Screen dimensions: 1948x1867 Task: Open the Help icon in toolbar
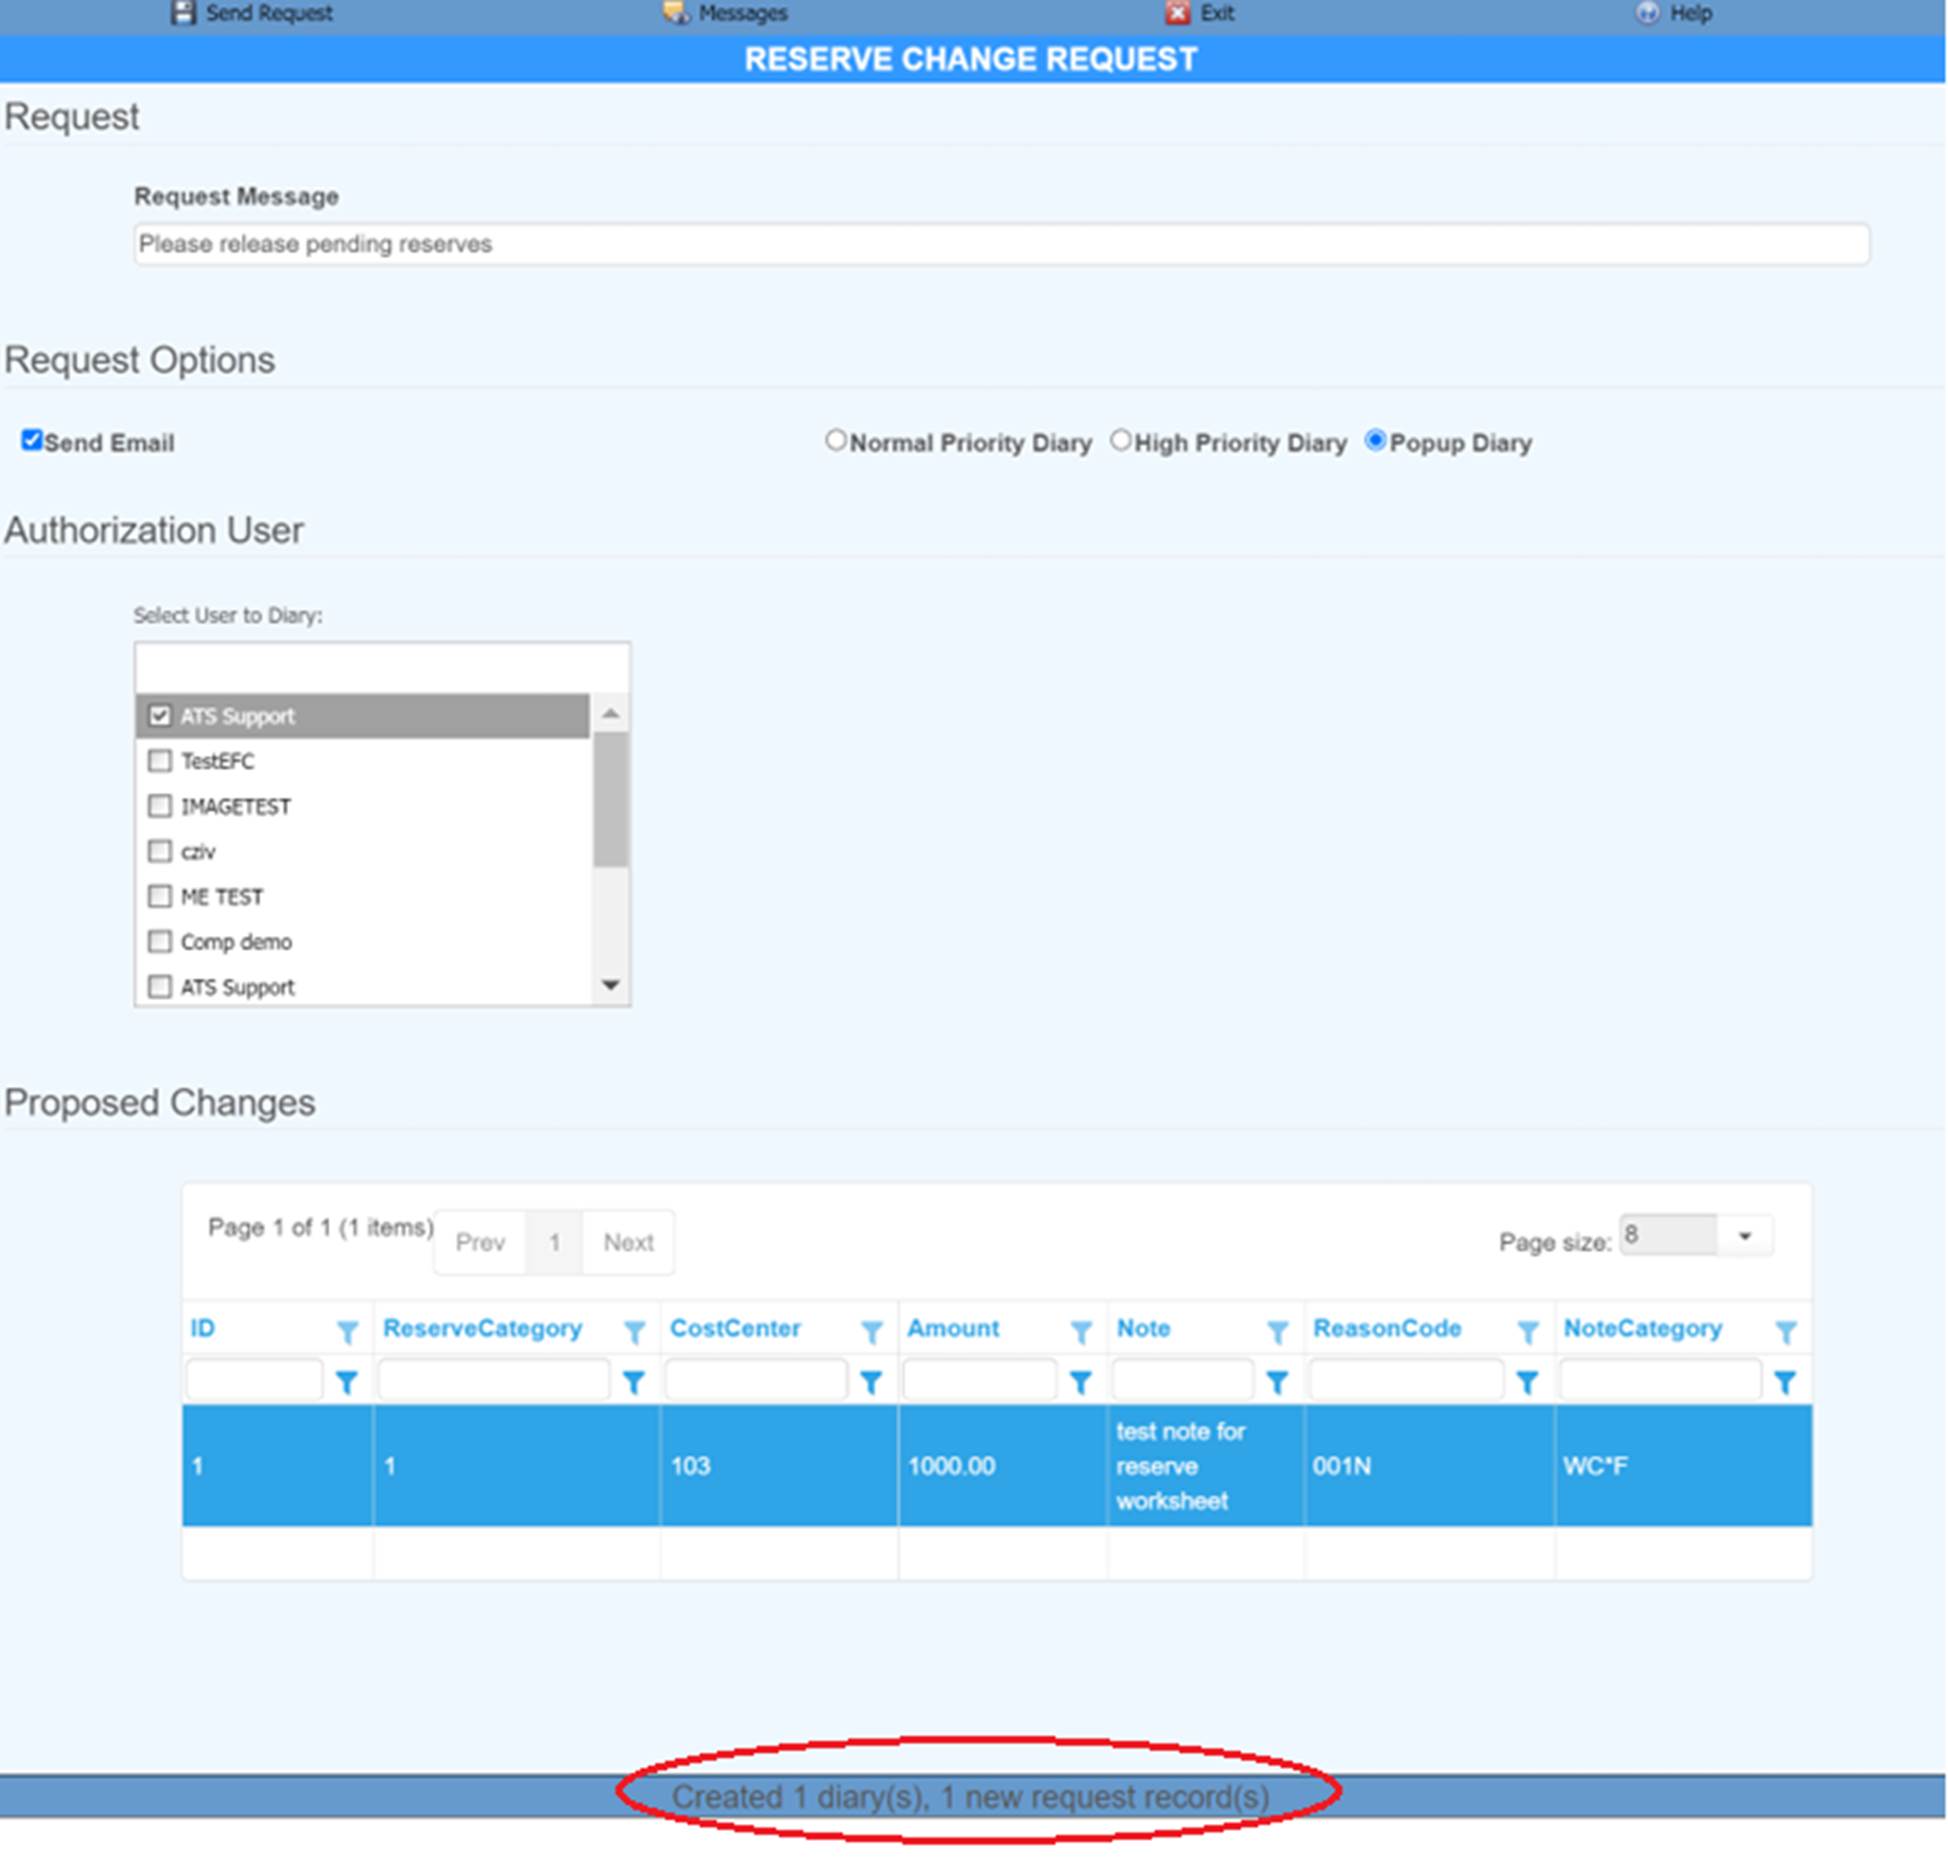coord(1647,12)
